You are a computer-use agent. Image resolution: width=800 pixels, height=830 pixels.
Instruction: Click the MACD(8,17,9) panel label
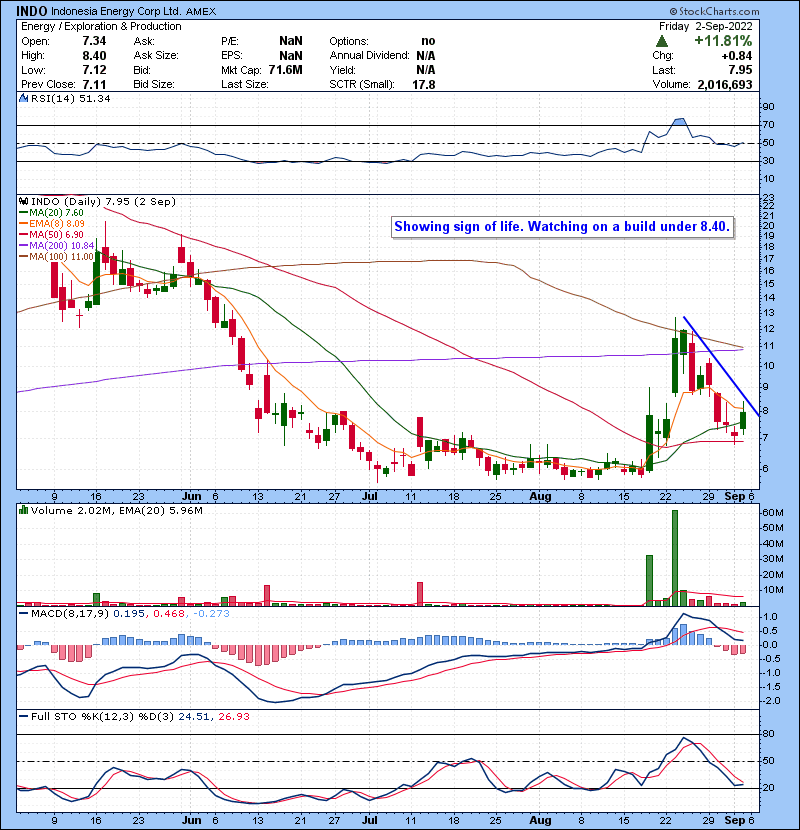coord(70,614)
